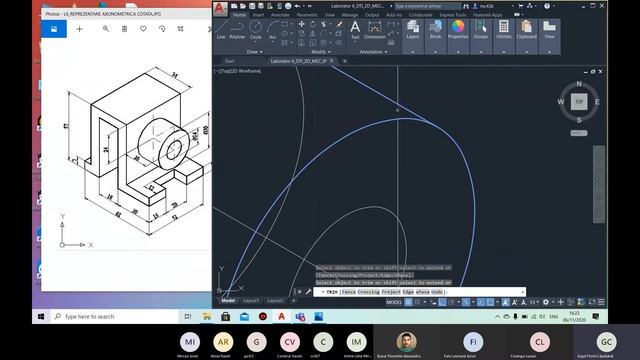
Task: Choose the Circle tool
Action: point(256,29)
